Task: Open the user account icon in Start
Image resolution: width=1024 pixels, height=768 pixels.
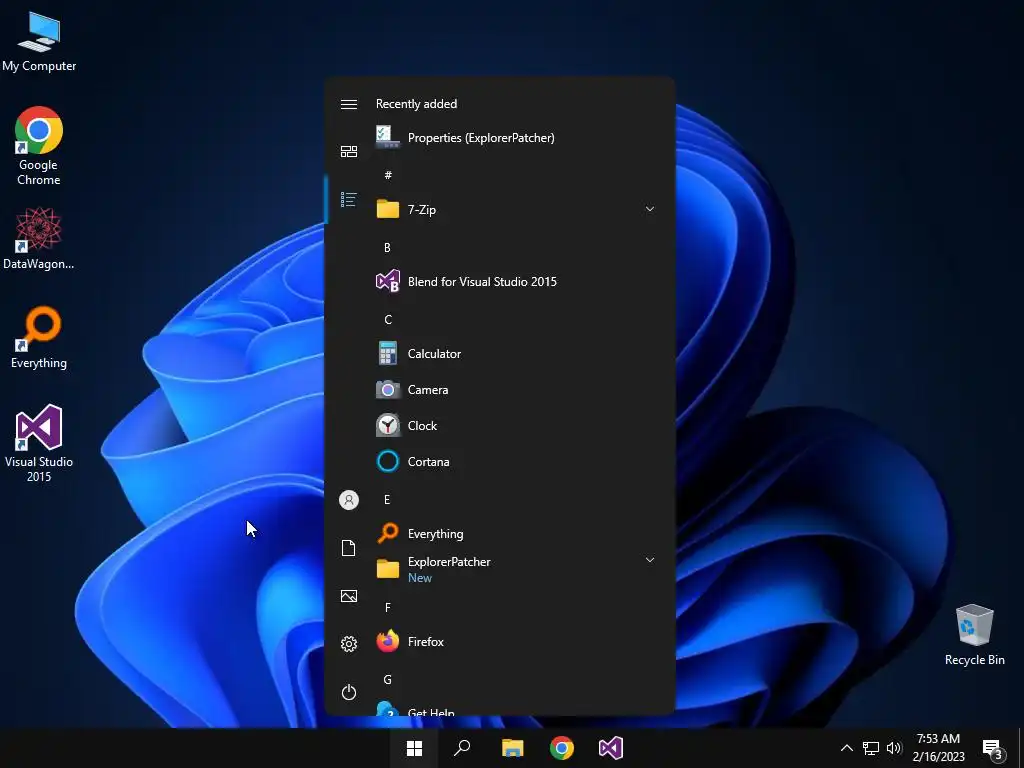Action: (x=349, y=500)
